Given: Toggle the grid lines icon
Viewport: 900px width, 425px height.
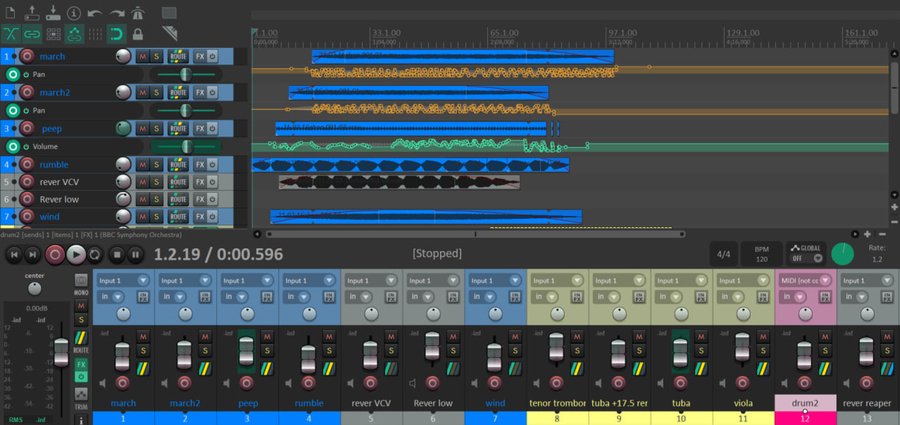Looking at the screenshot, I should pyautogui.click(x=95, y=34).
